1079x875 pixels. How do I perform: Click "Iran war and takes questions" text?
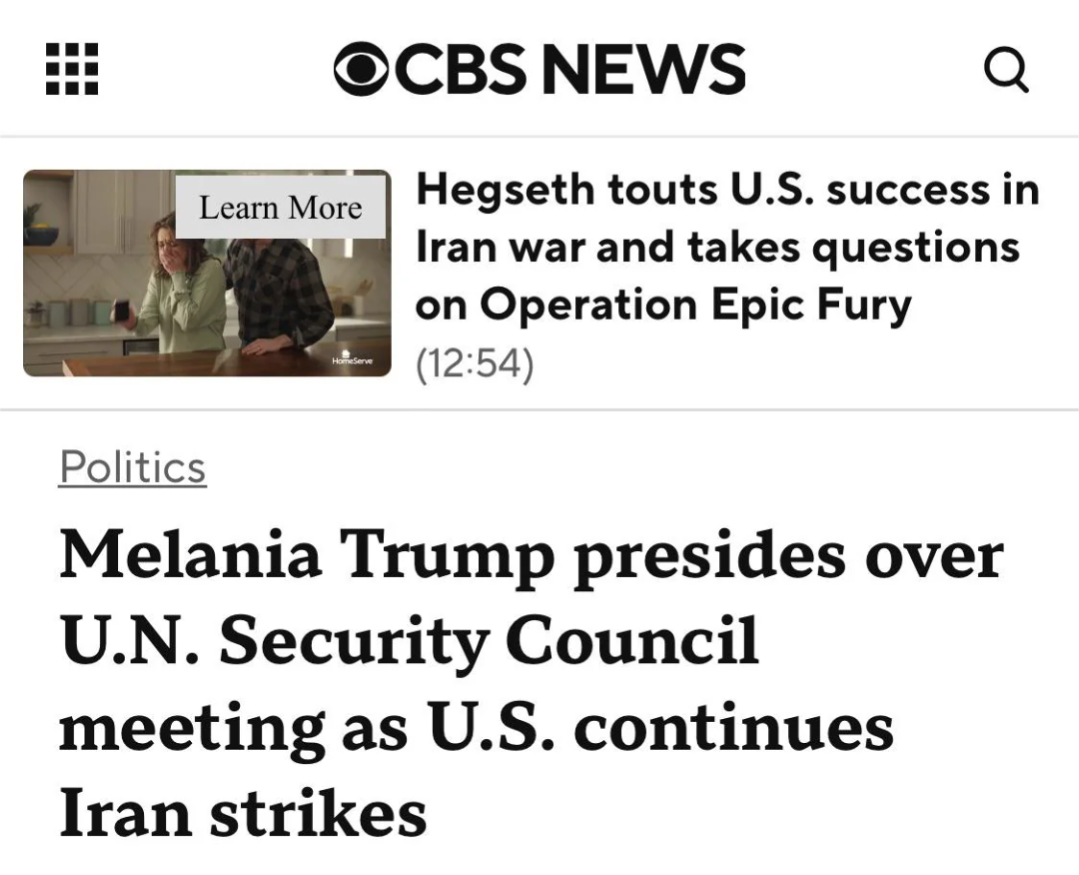[x=716, y=247]
